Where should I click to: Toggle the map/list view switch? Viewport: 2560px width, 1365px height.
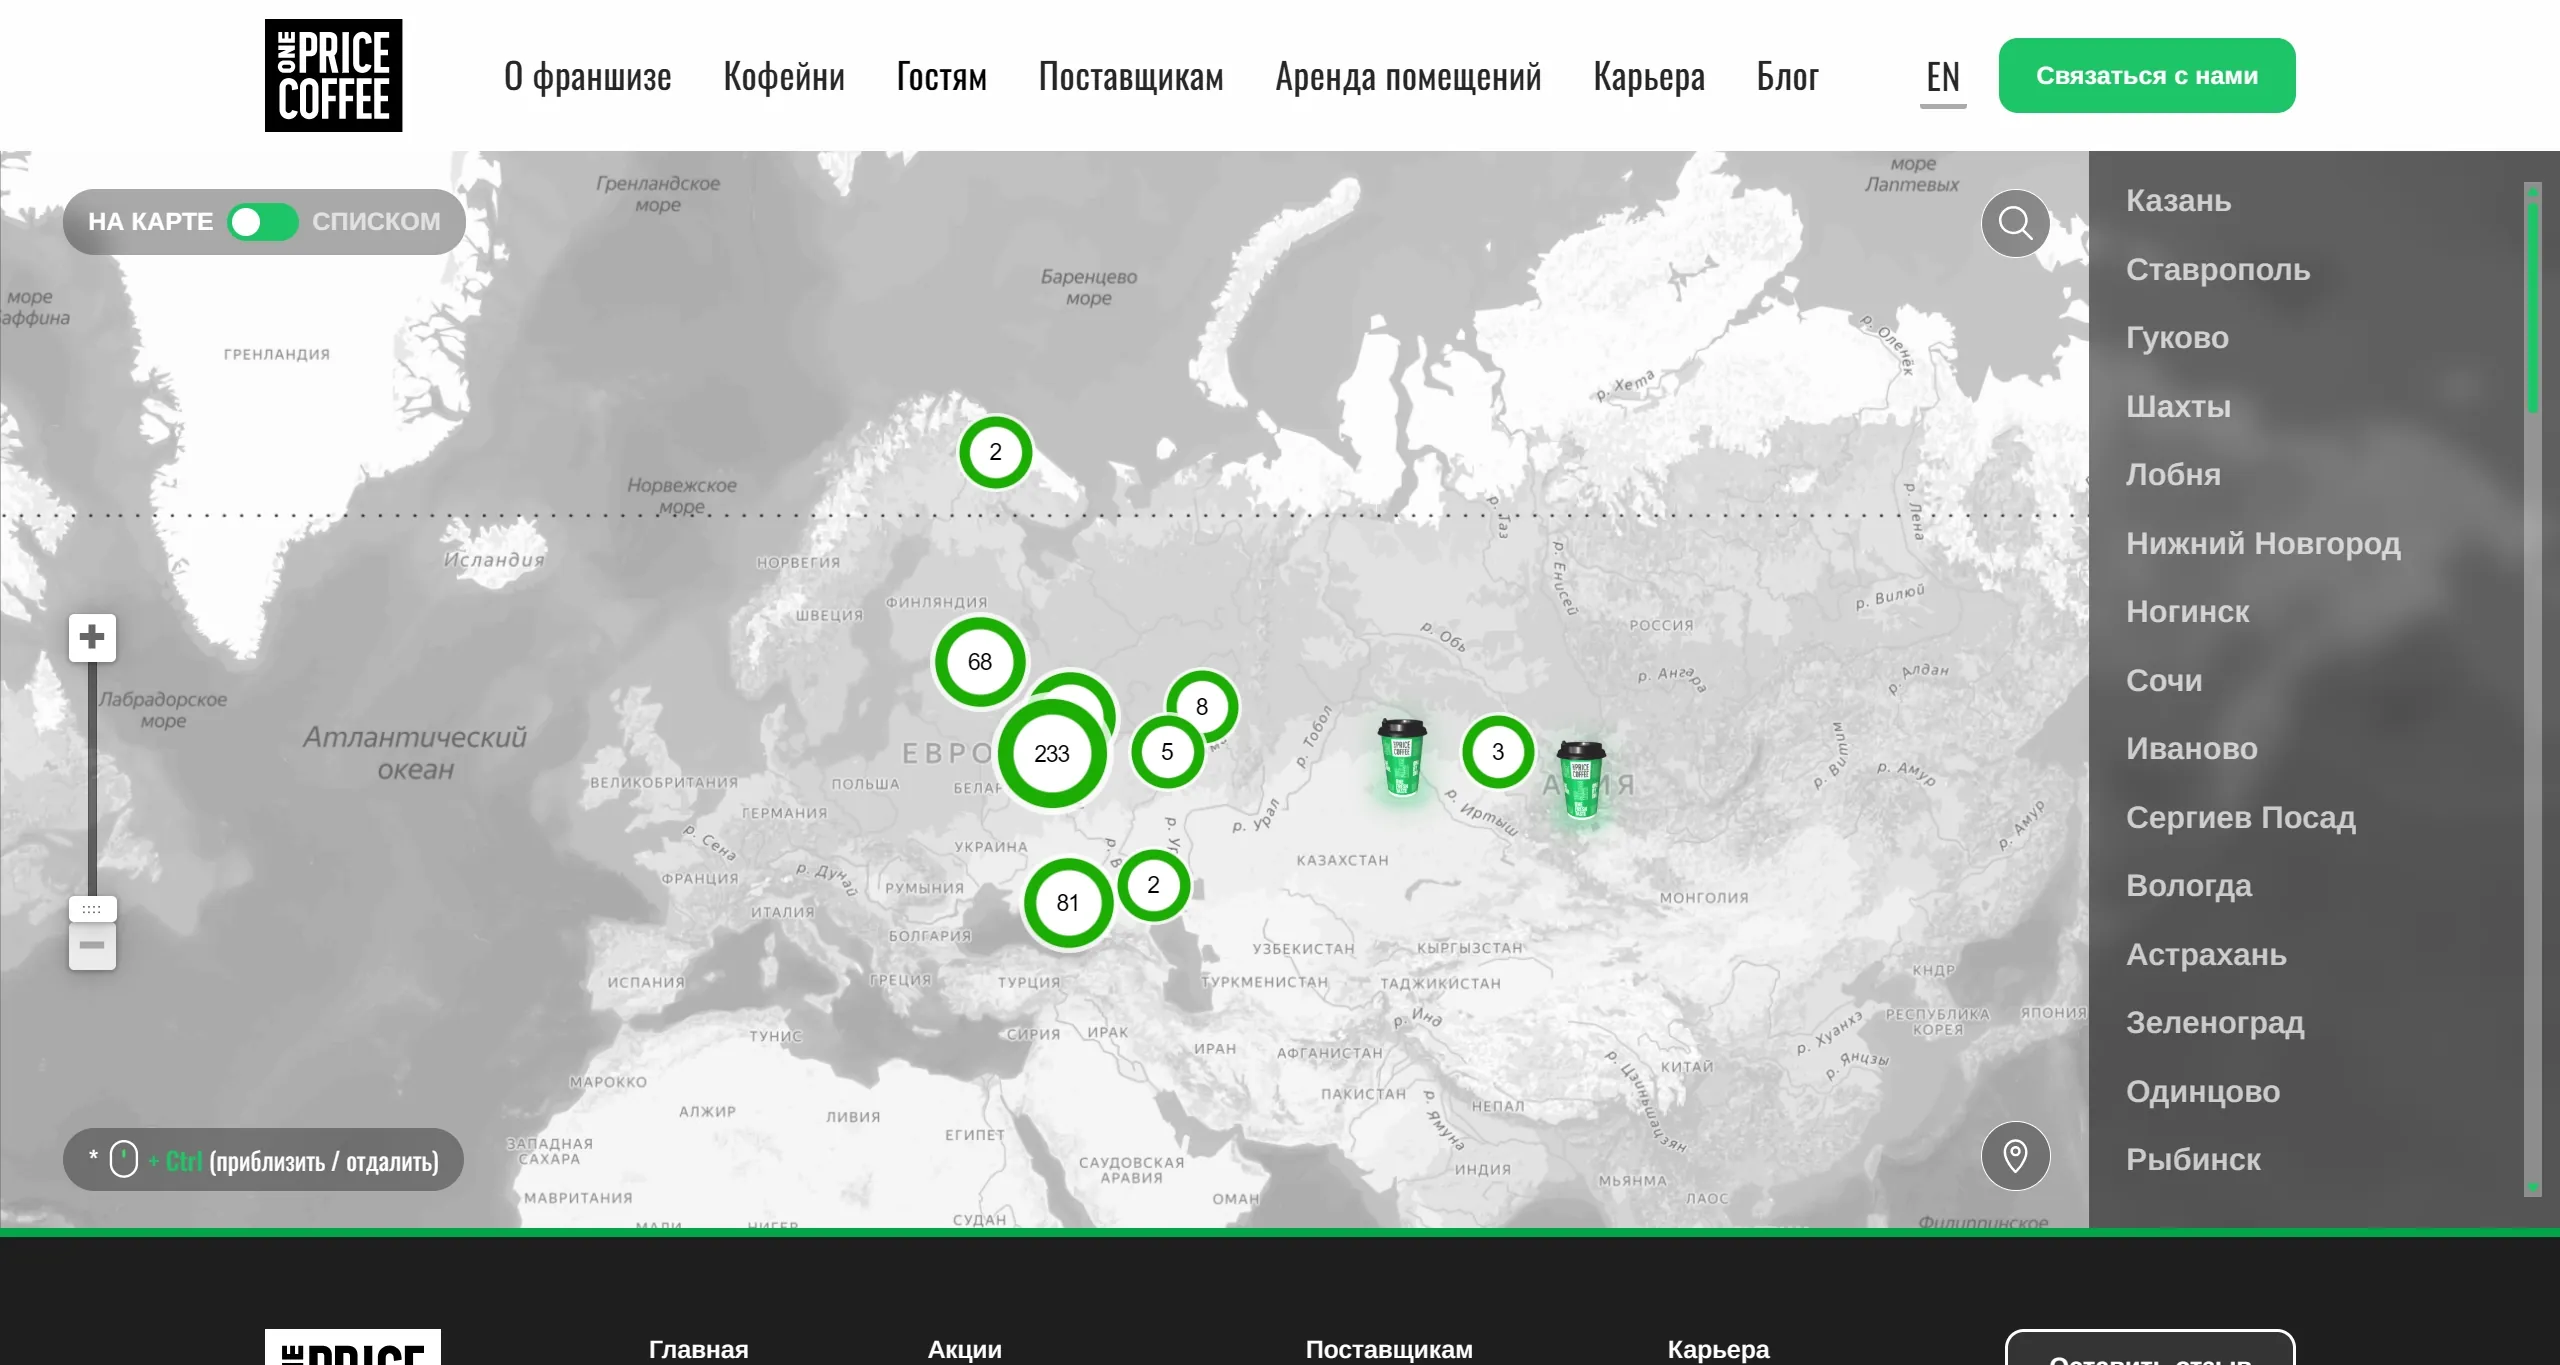262,222
